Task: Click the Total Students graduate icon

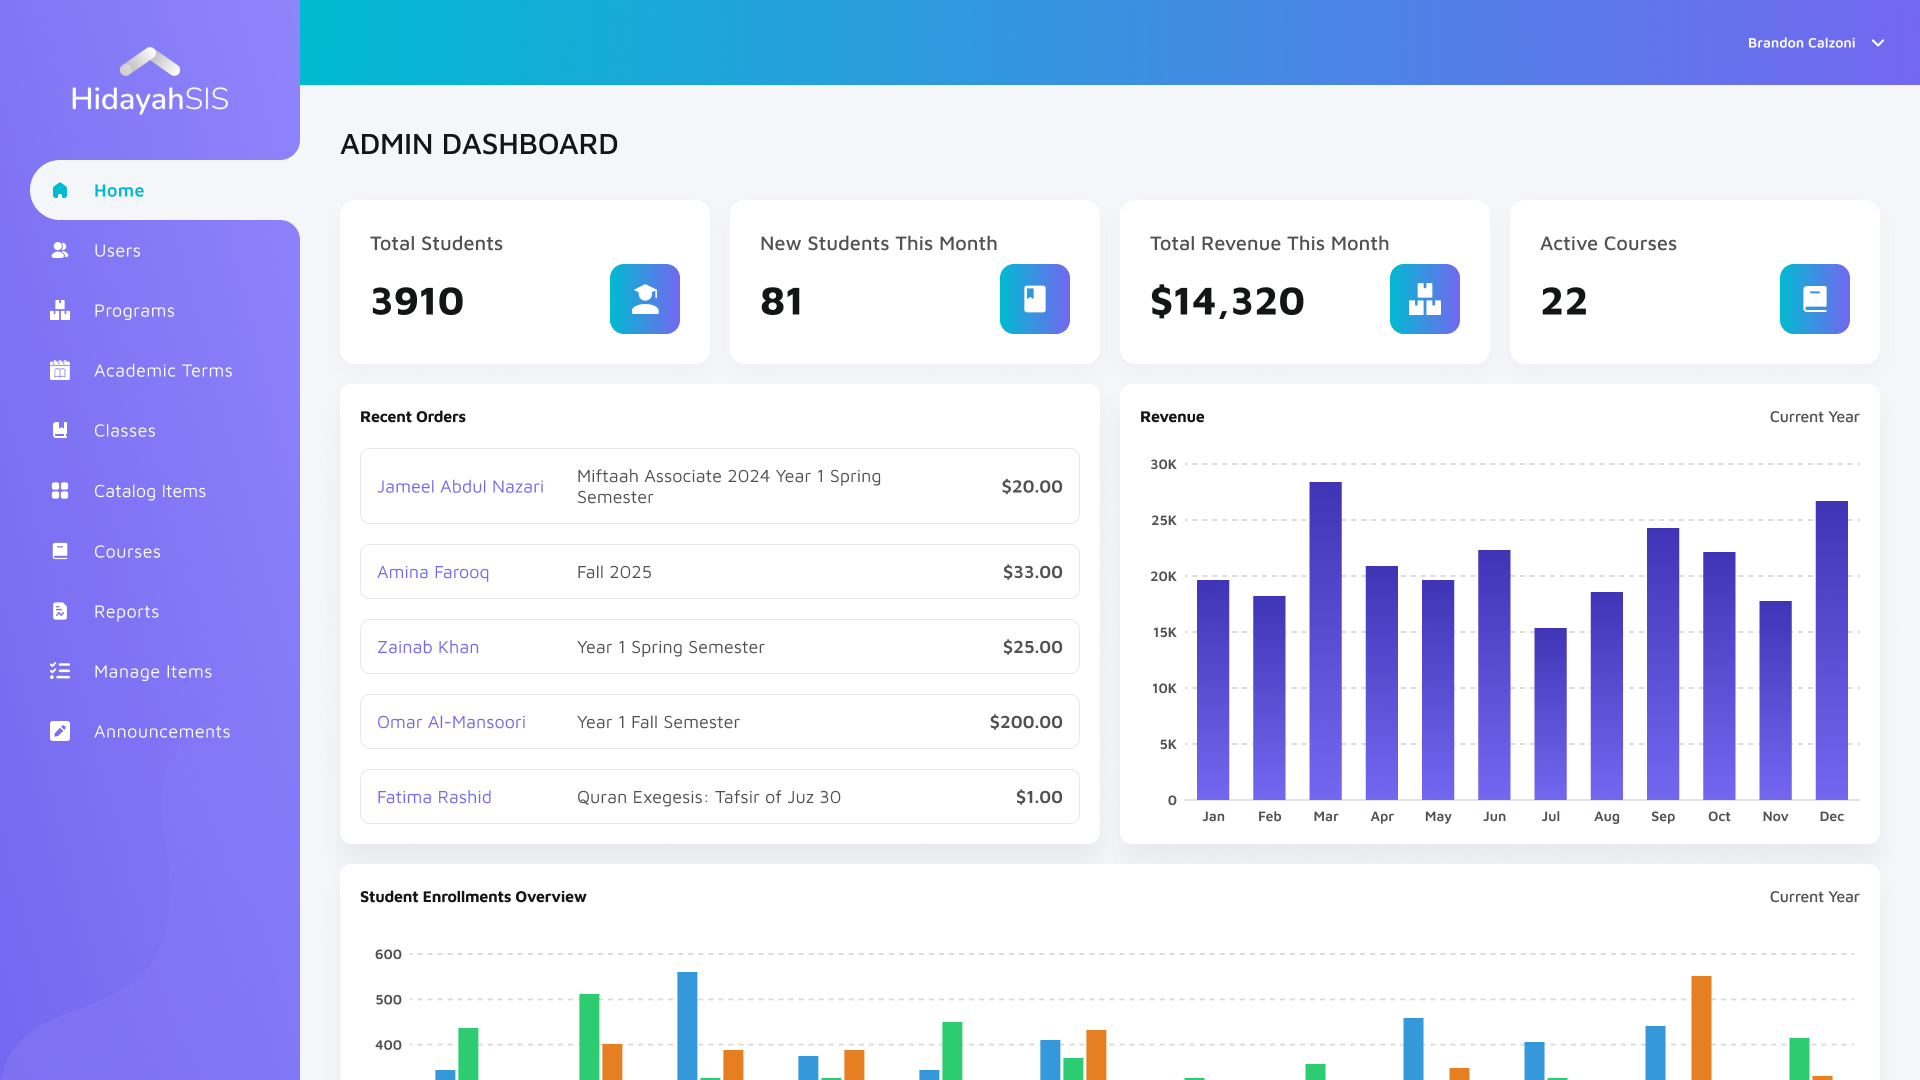Action: tap(645, 299)
